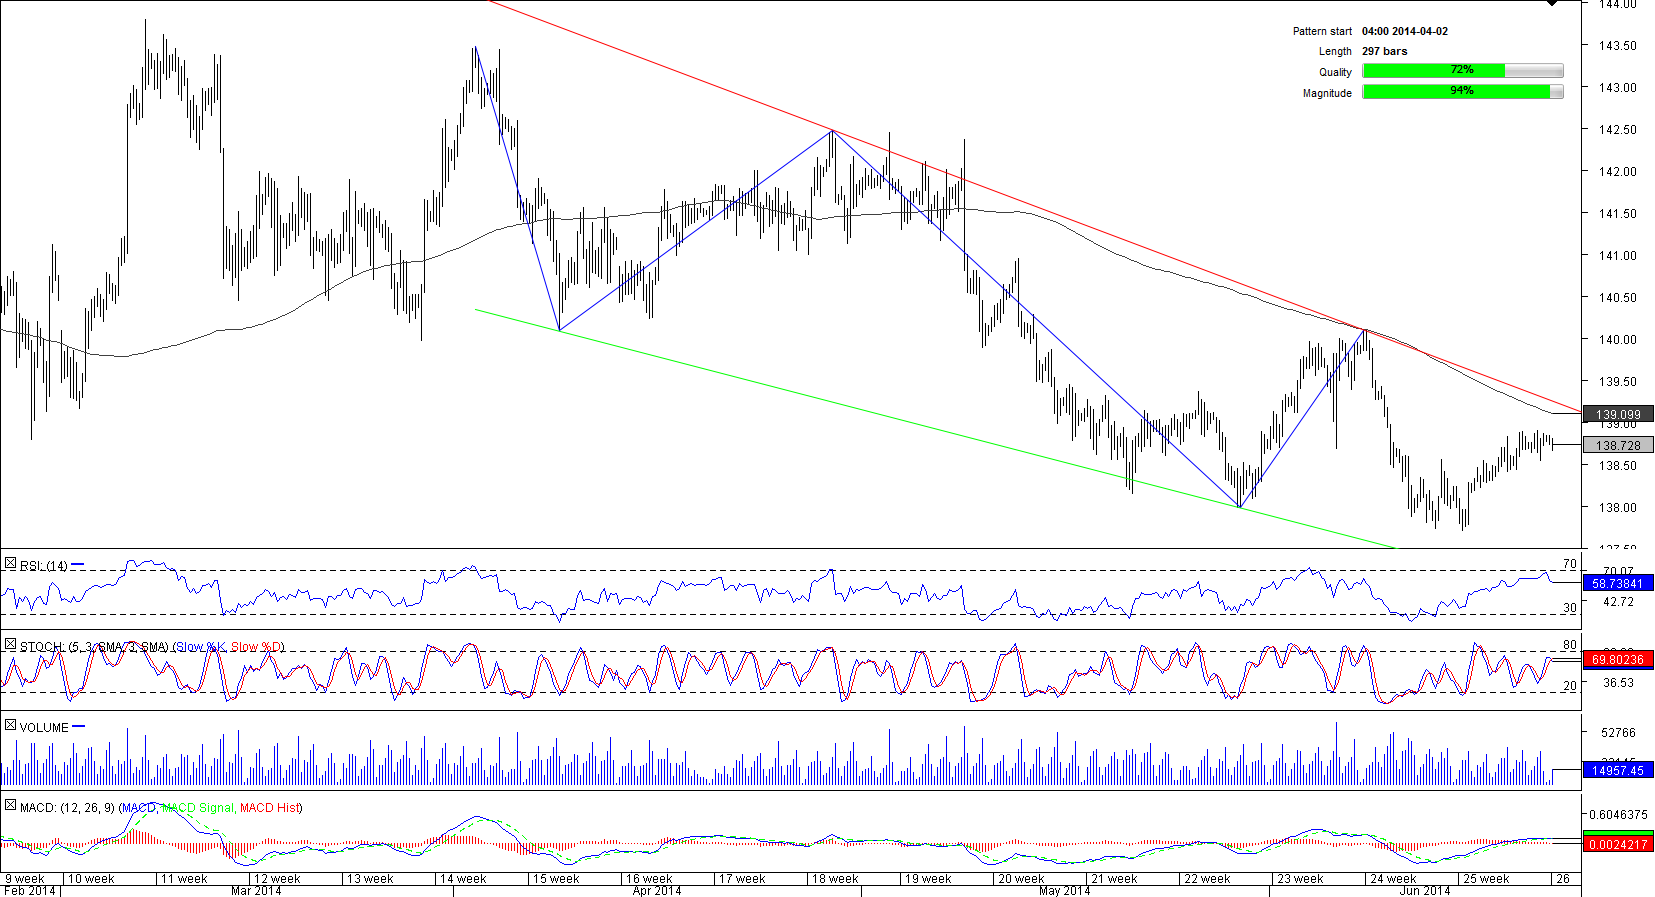Click the 20 week label on time axis
This screenshot has height=897, width=1655.
click(1021, 879)
